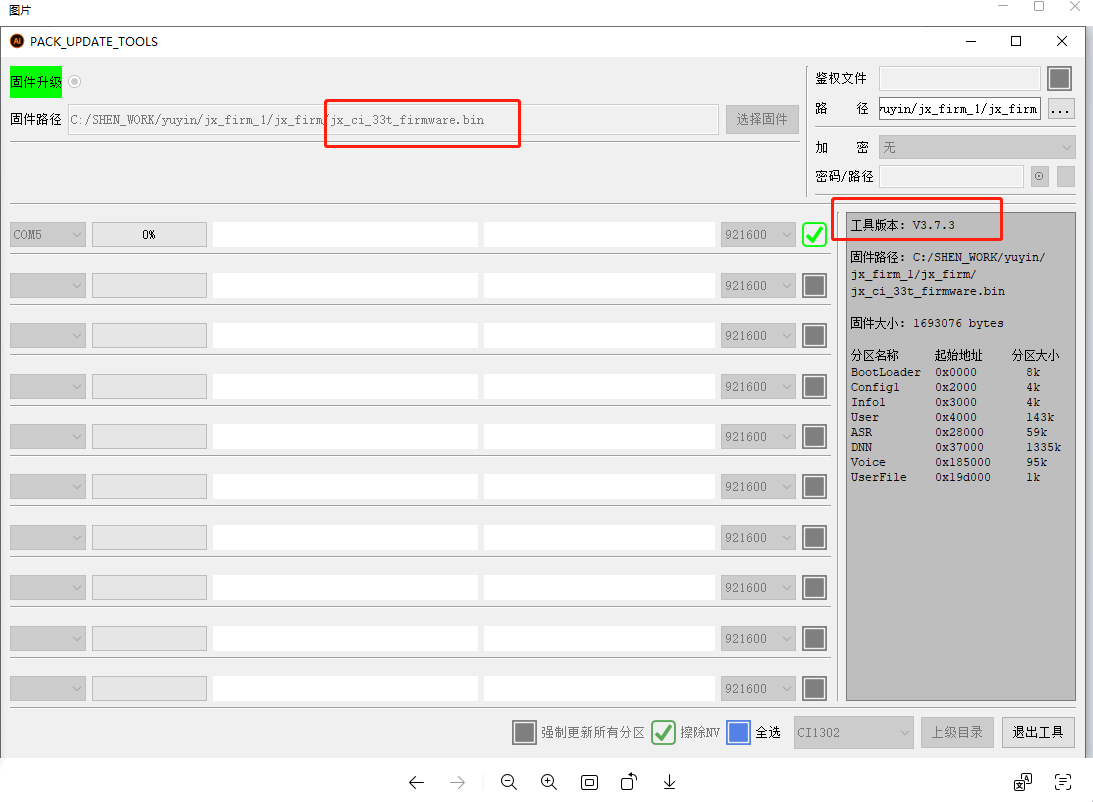Click the 鉴权文件 input field
Viewport: 1093px width, 802px height.
959,78
